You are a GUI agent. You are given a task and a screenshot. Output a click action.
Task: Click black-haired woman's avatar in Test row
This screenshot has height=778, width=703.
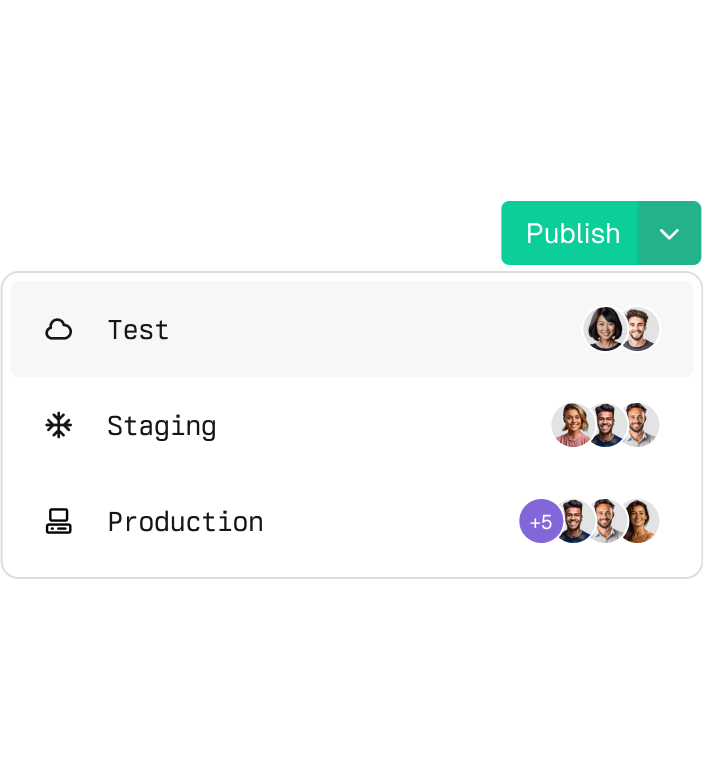tap(603, 329)
